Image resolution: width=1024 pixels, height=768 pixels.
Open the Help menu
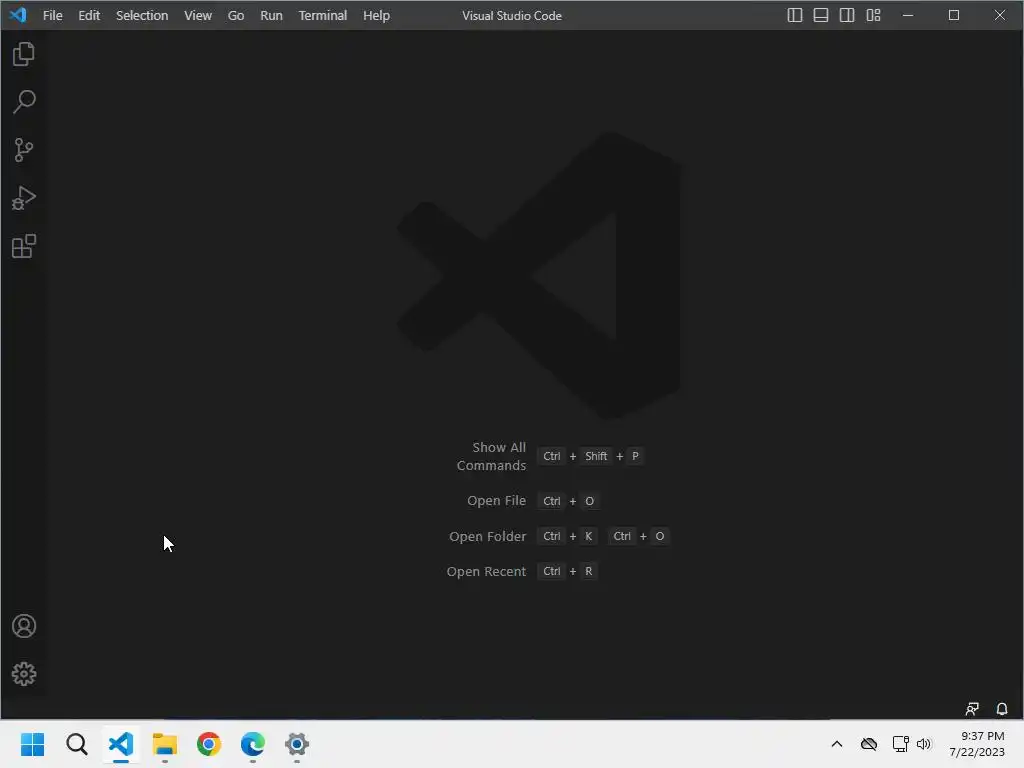[376, 16]
